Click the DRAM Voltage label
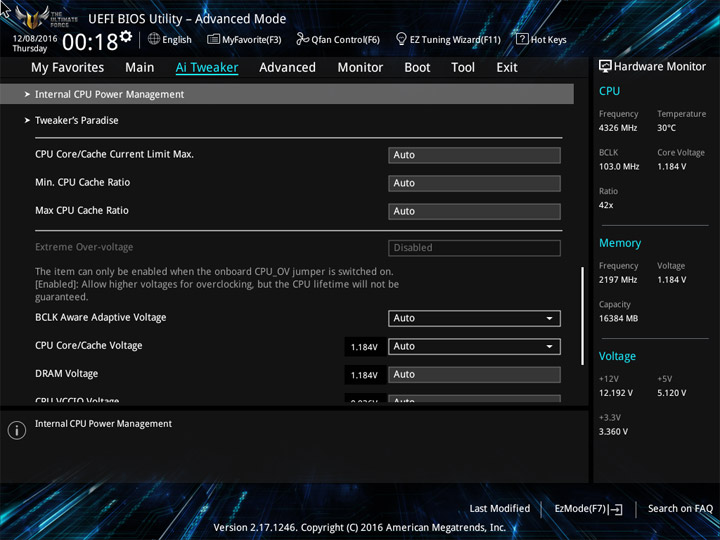Viewport: 720px width, 540px height. click(67, 374)
